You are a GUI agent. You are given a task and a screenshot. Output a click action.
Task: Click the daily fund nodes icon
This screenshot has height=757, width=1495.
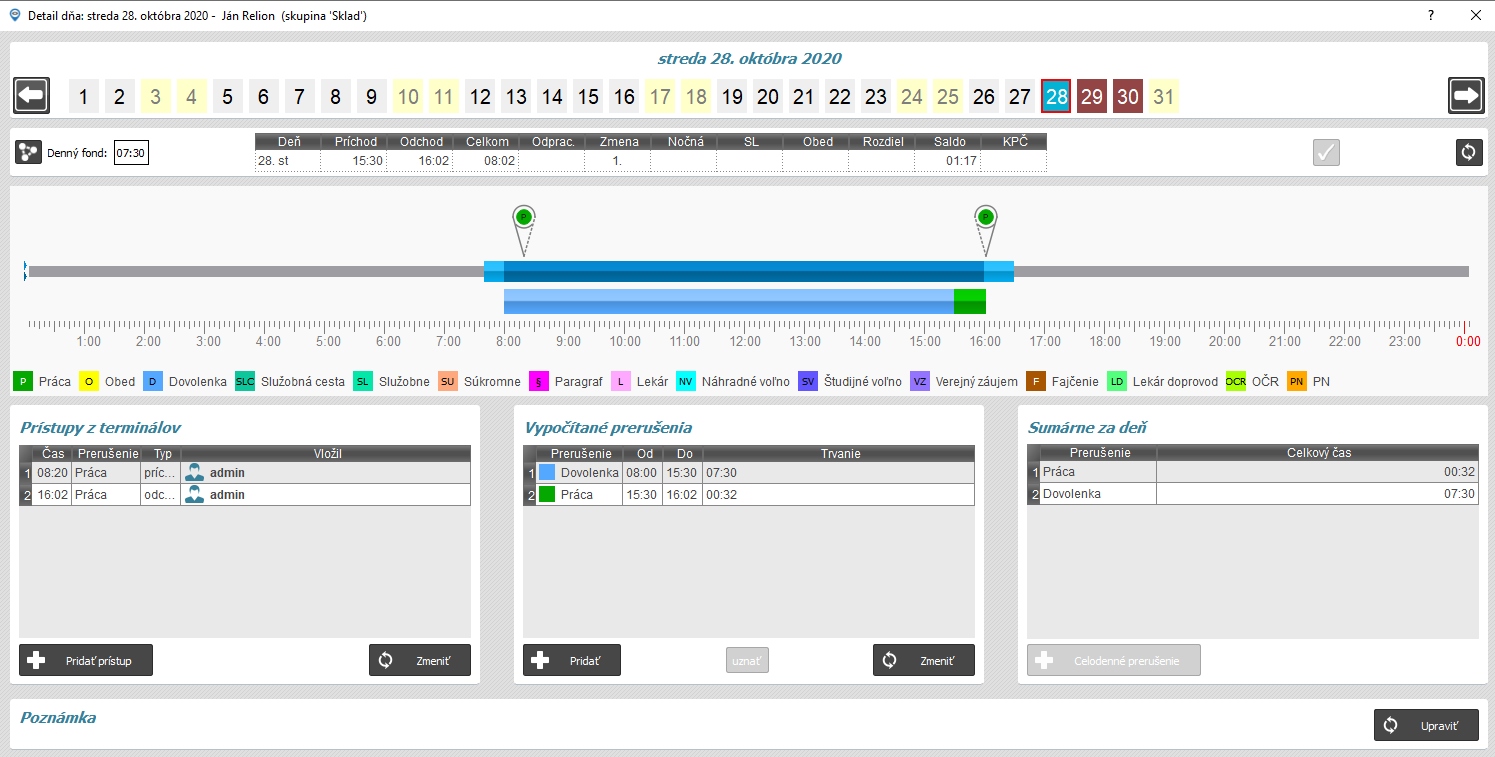point(29,153)
